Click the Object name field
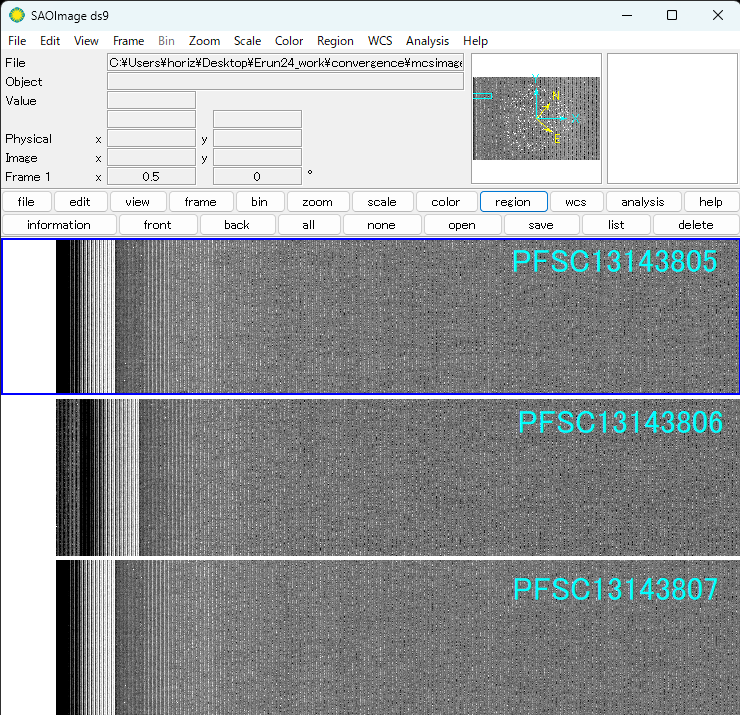 (x=285, y=82)
